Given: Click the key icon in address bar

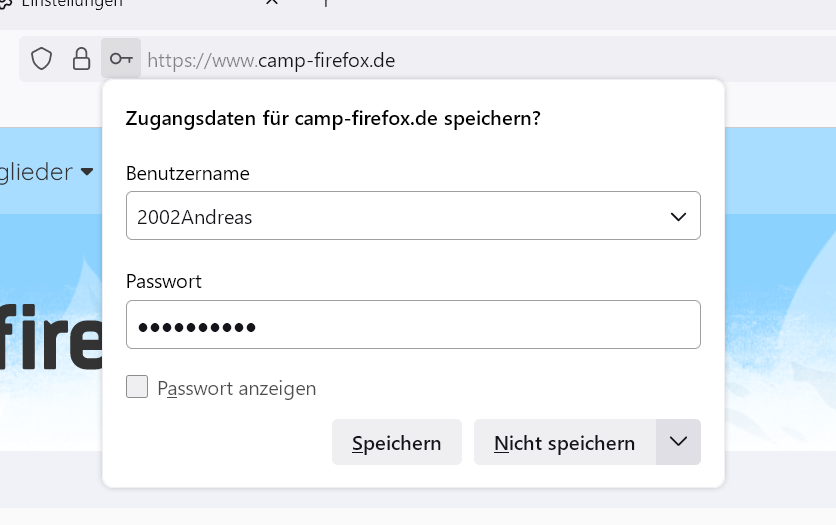Looking at the screenshot, I should tap(121, 60).
